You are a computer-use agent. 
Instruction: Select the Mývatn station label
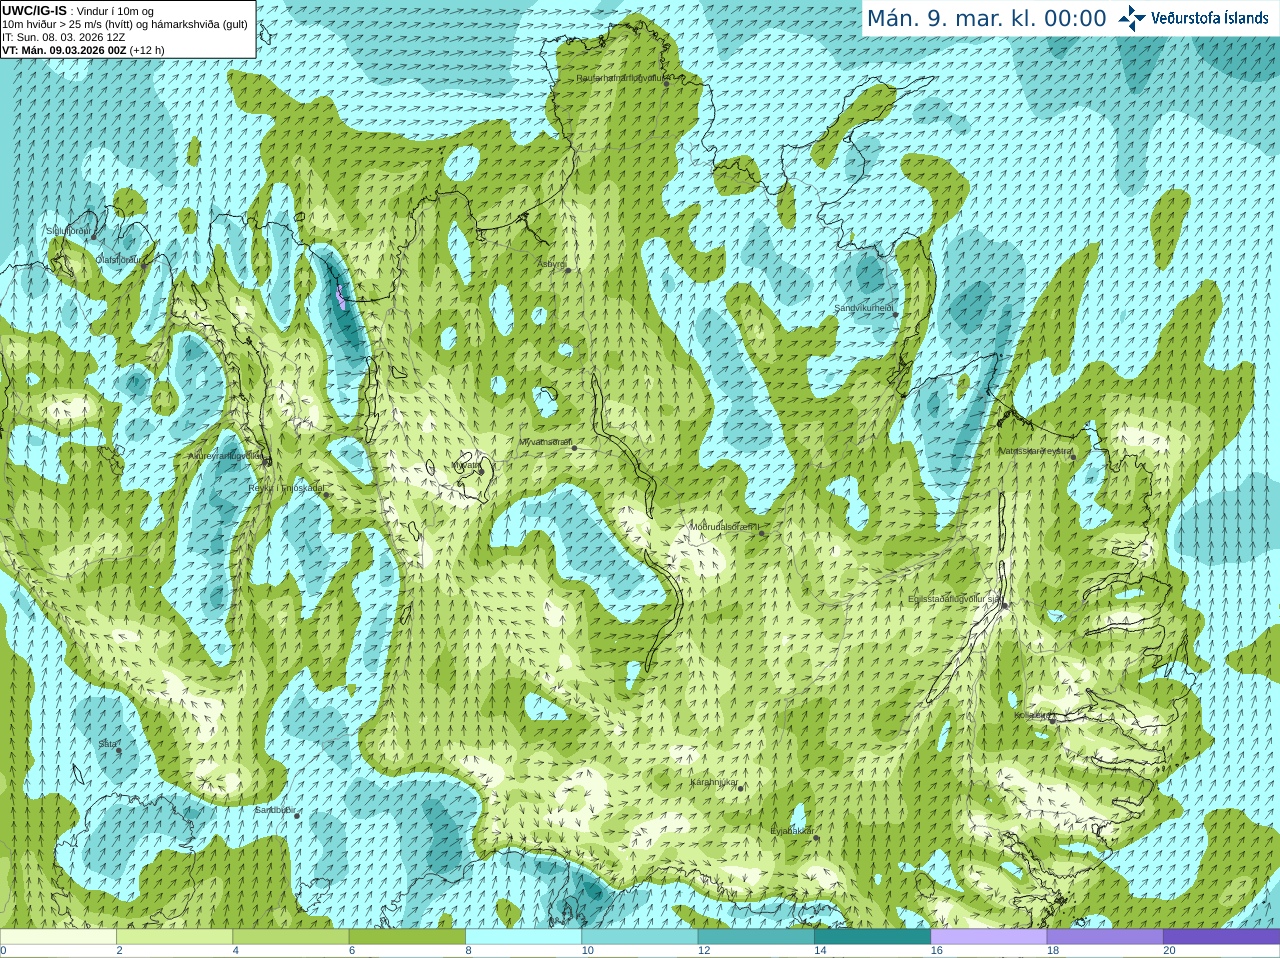(x=467, y=465)
